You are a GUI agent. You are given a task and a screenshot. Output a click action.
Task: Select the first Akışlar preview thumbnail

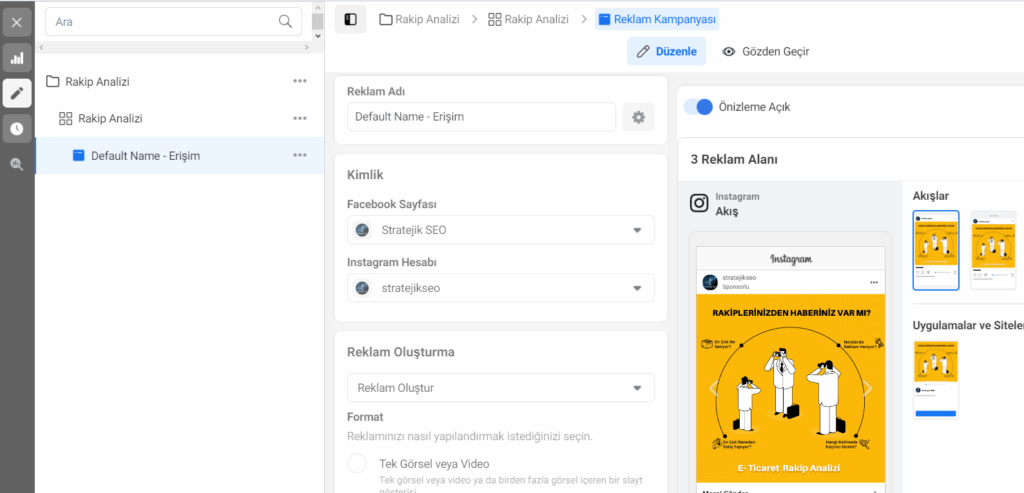936,250
